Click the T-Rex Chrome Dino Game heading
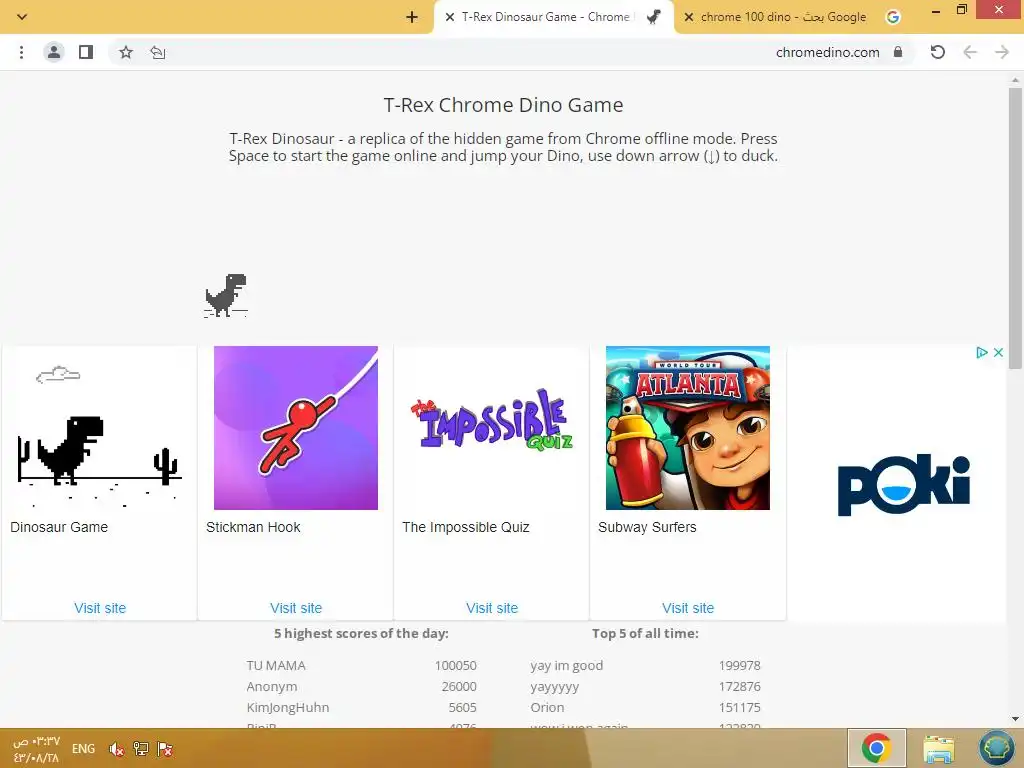This screenshot has height=768, width=1024. pos(503,105)
